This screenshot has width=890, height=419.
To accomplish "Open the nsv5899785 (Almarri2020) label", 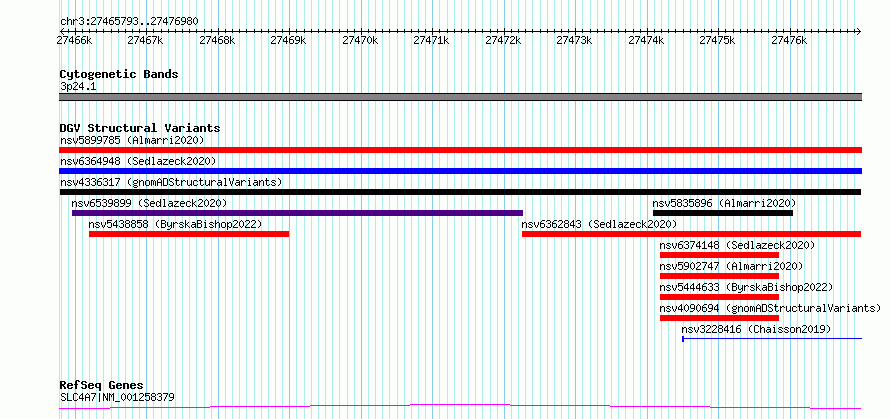I will click(132, 140).
